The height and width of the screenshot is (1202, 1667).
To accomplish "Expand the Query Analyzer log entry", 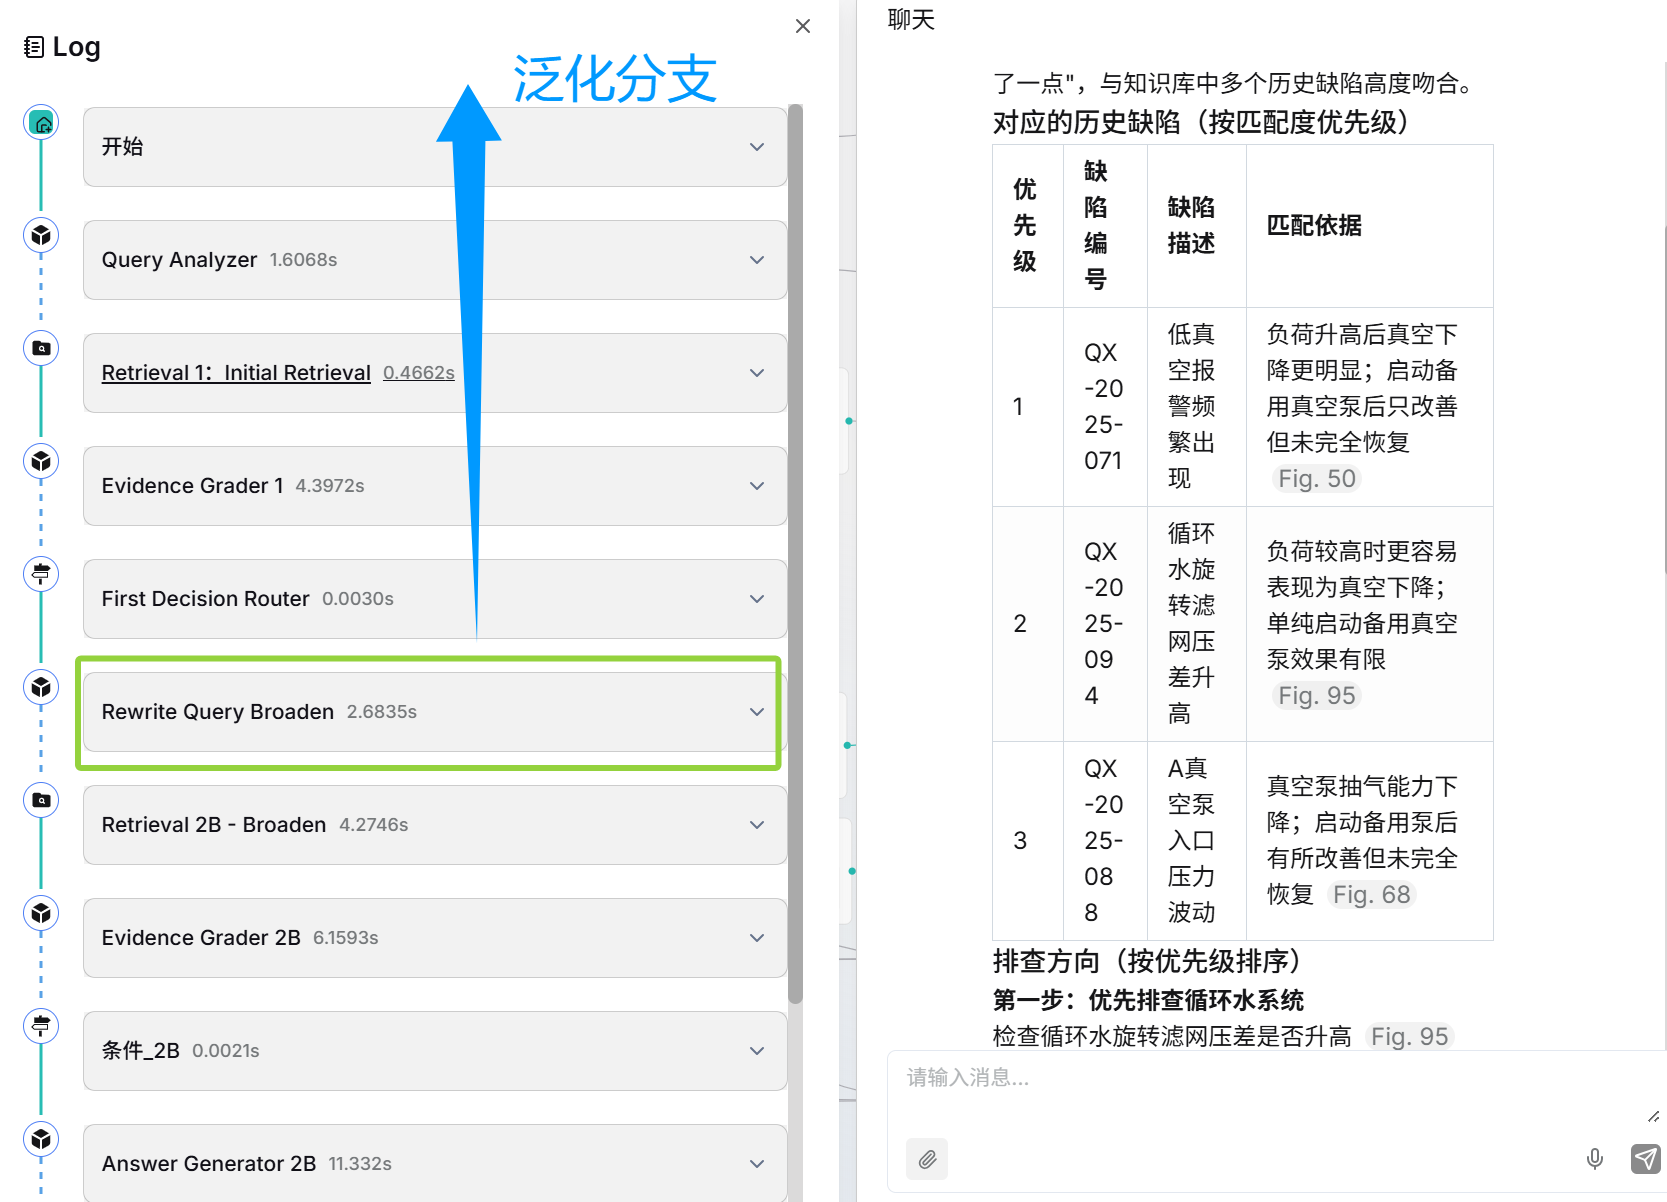I will coord(757,260).
